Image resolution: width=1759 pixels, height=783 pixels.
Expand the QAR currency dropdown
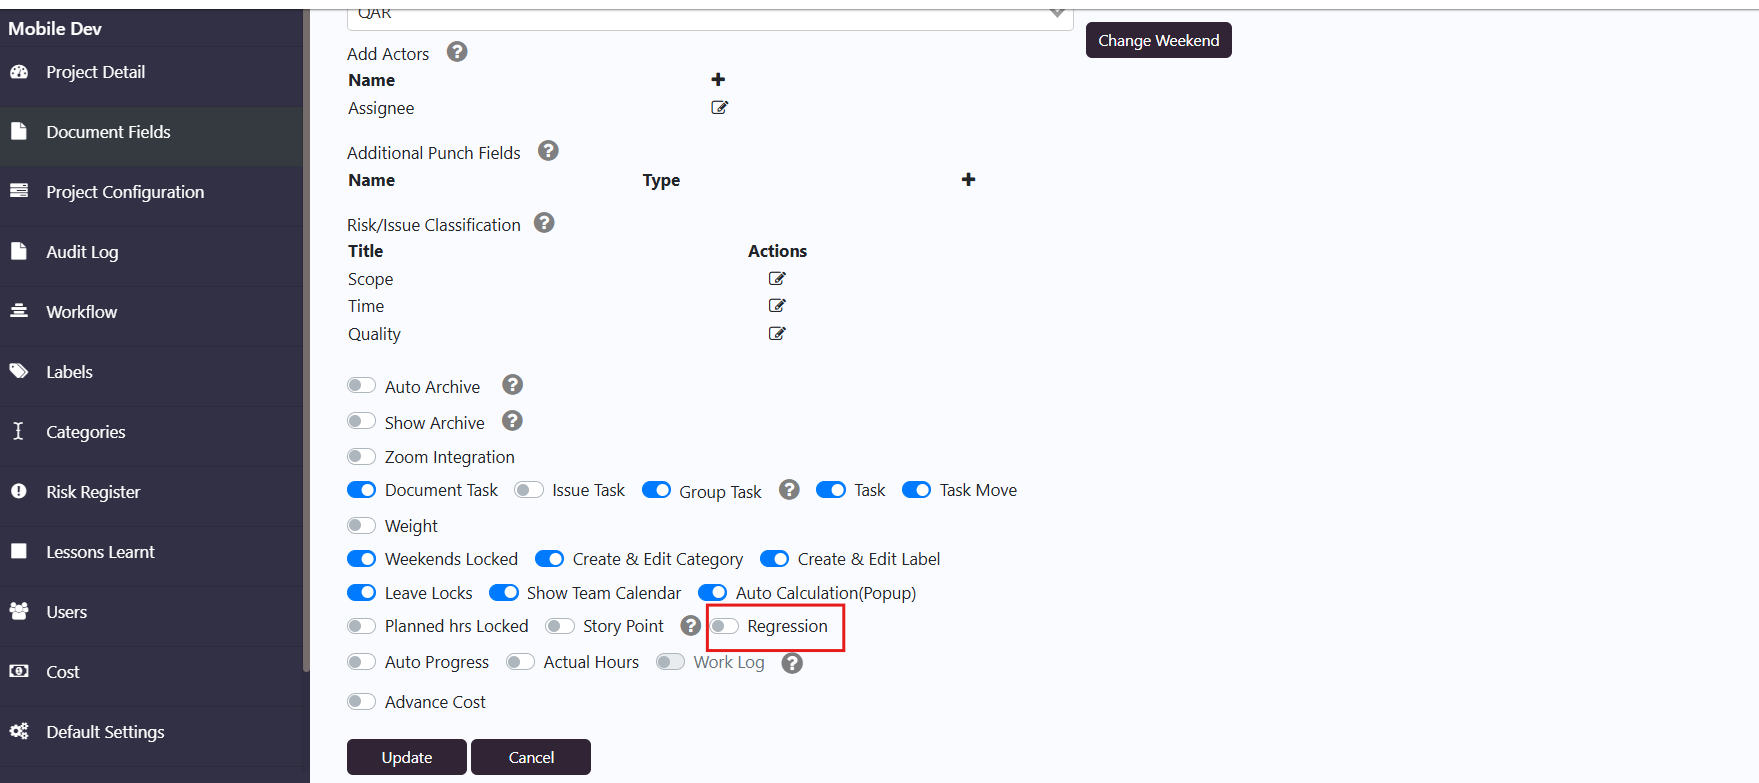tap(710, 14)
